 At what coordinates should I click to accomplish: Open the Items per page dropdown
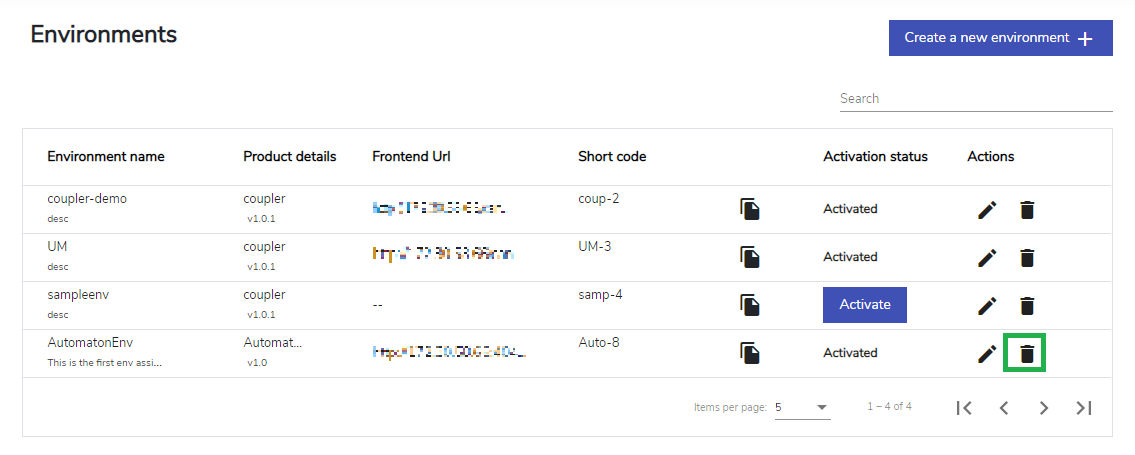click(802, 407)
